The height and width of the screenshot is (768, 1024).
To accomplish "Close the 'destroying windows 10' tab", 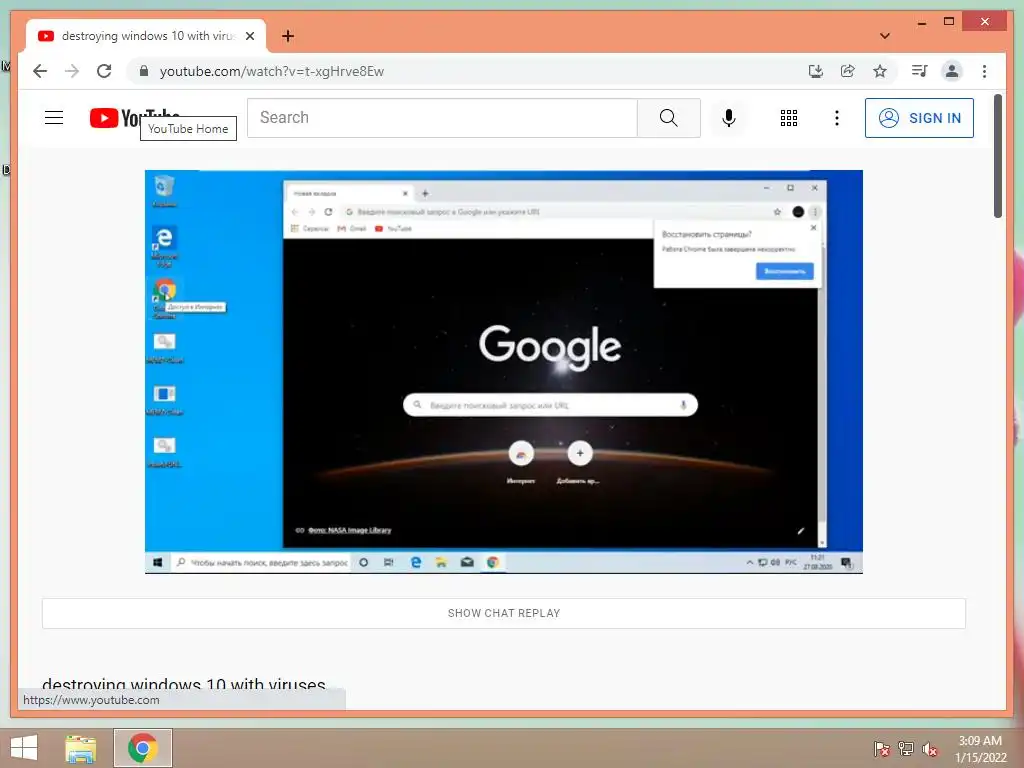I will [250, 36].
